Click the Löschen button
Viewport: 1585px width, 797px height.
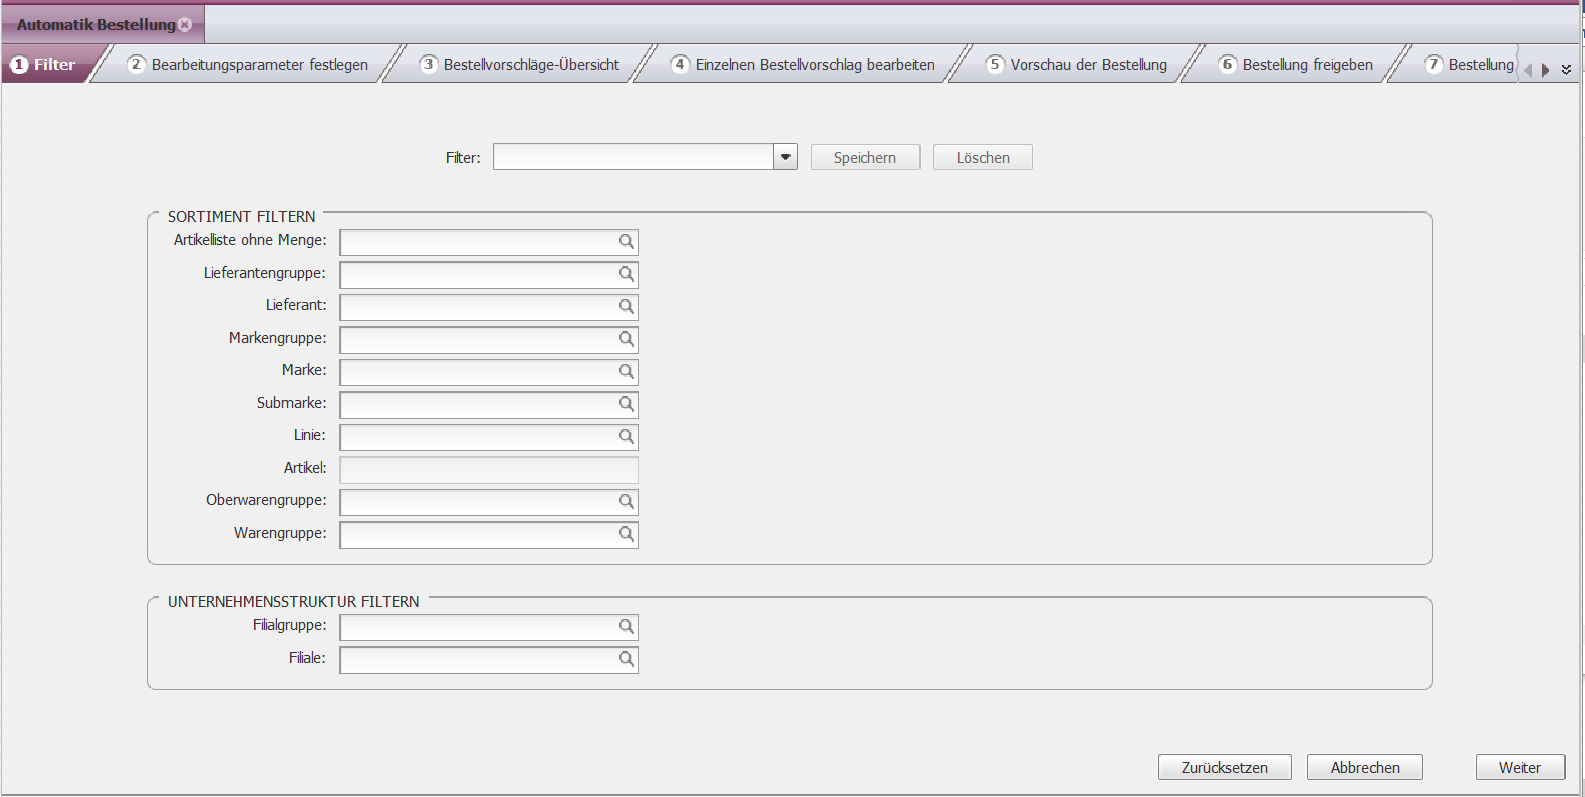click(x=983, y=157)
